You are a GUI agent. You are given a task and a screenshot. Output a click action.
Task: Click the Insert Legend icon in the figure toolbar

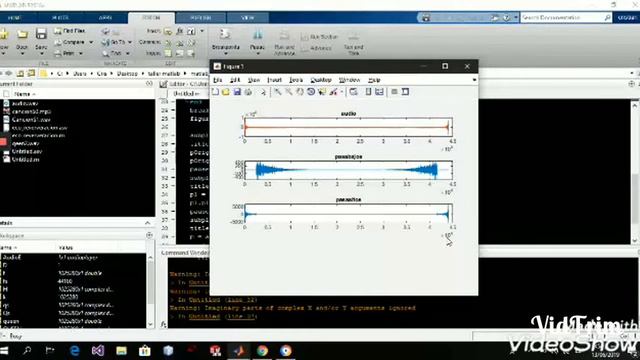click(380, 92)
